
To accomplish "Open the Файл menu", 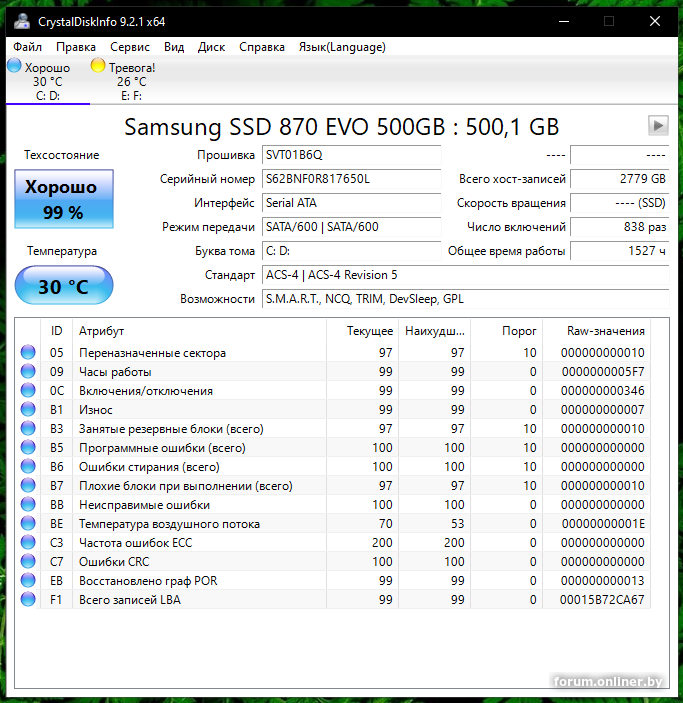I will tap(27, 47).
